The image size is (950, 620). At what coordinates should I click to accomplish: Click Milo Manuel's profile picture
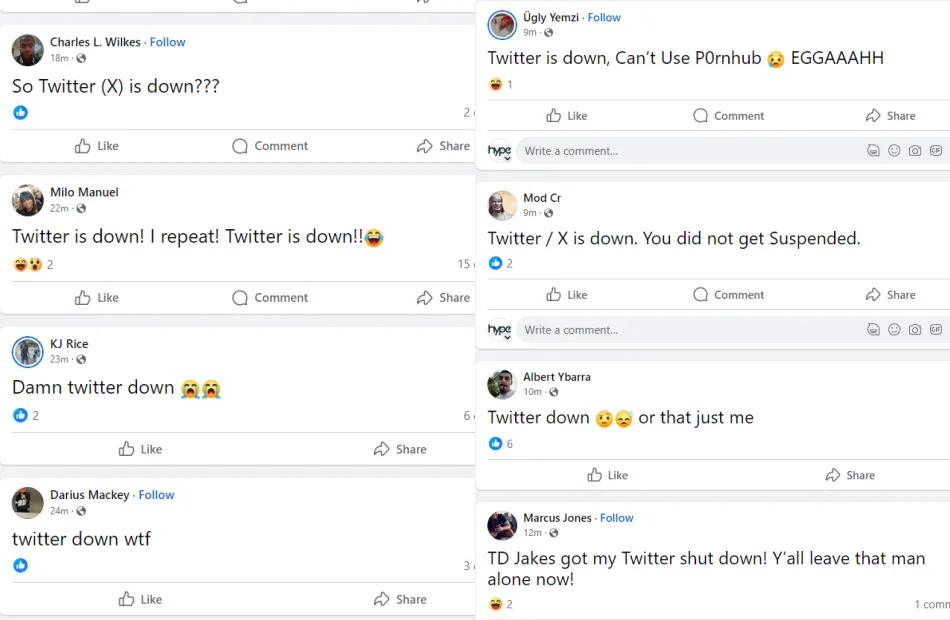pos(28,200)
